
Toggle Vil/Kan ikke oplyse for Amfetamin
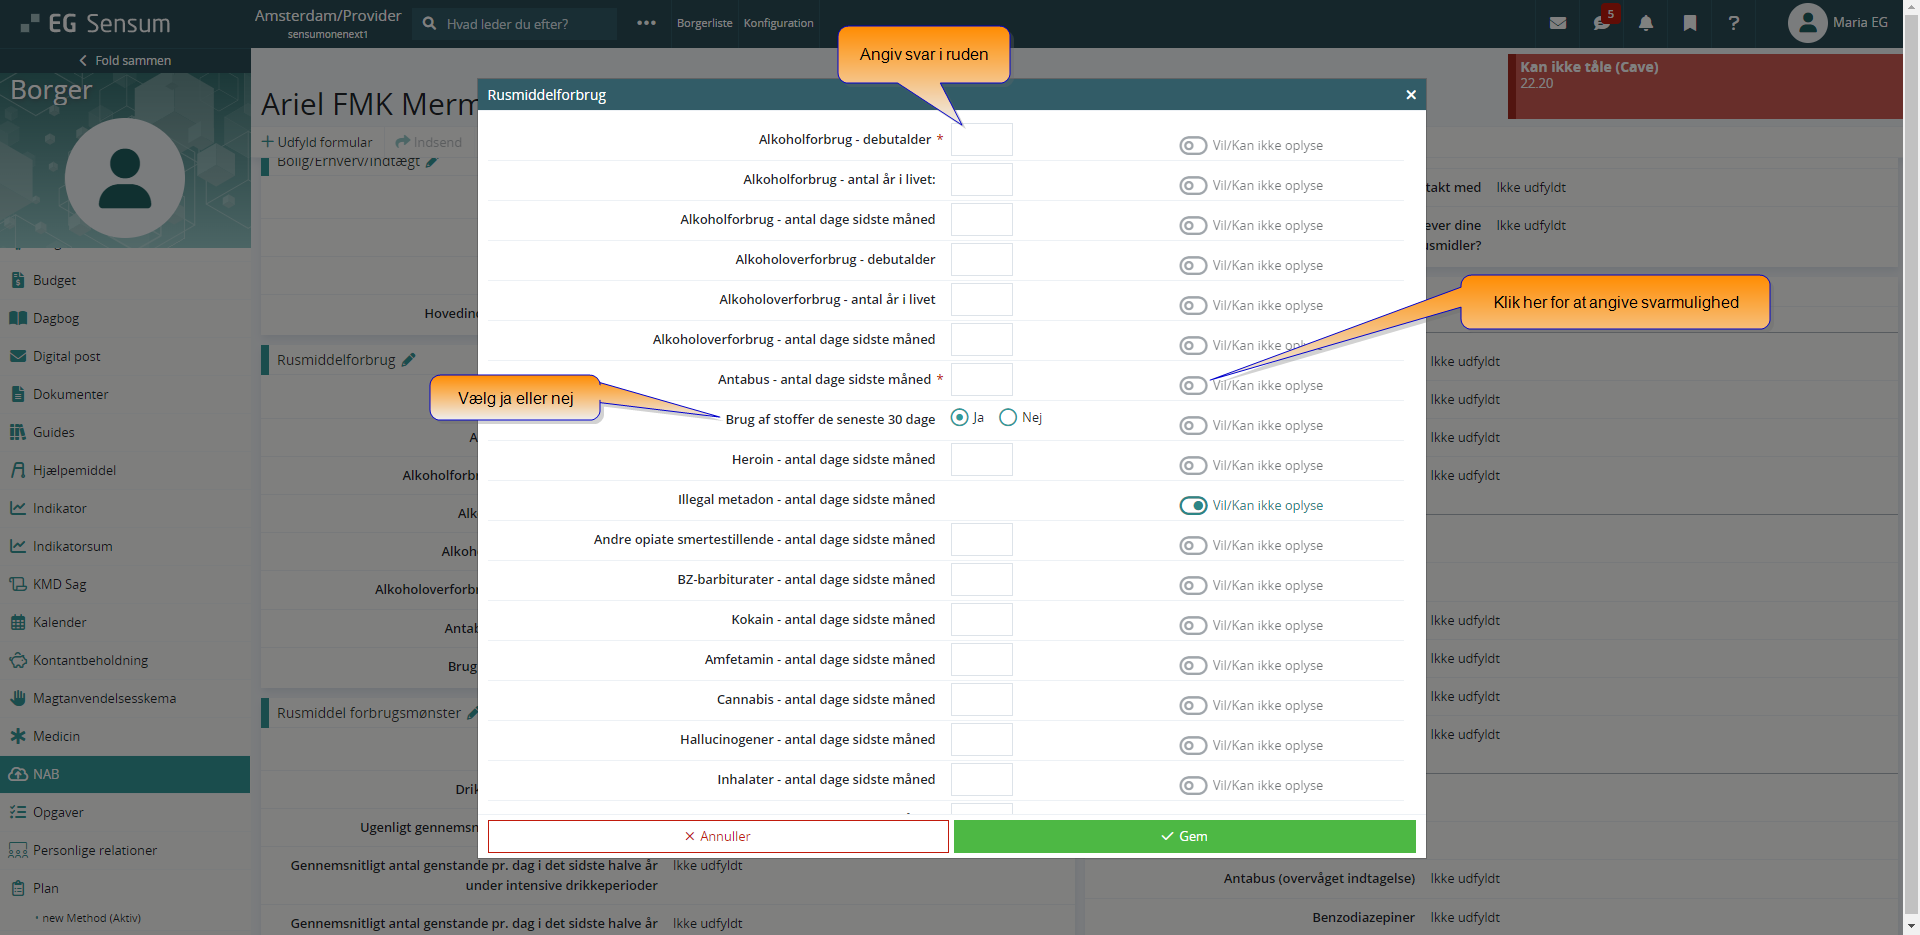pyautogui.click(x=1193, y=665)
